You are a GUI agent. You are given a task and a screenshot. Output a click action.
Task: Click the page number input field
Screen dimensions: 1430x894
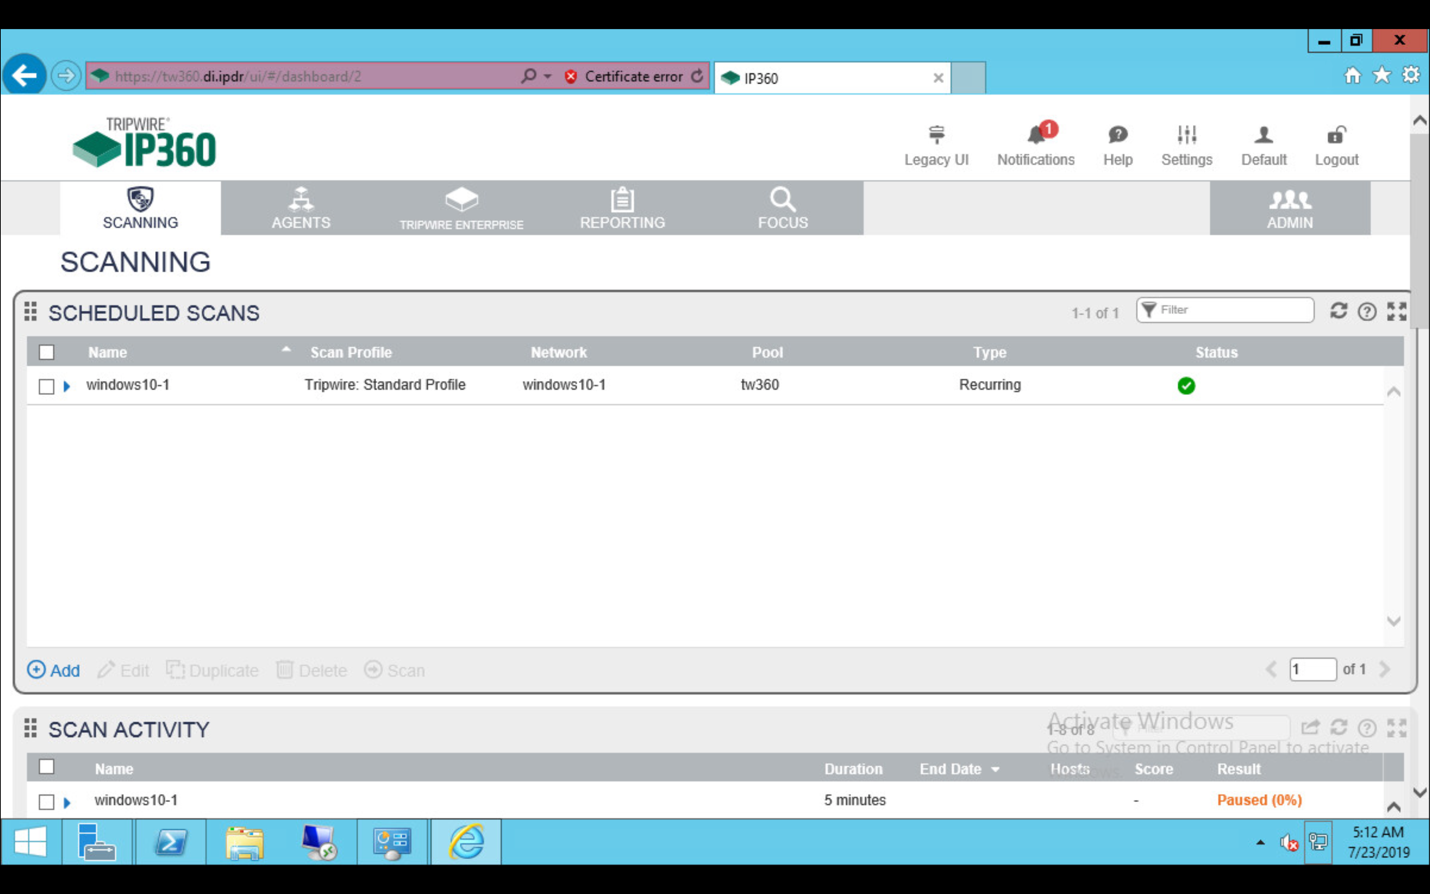[x=1312, y=669]
